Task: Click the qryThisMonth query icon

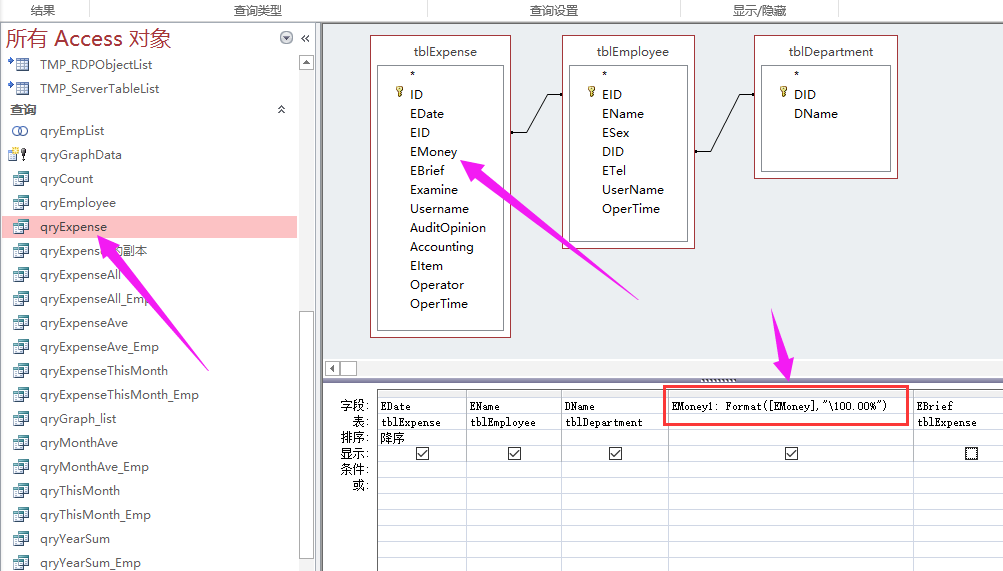Action: click(21, 490)
